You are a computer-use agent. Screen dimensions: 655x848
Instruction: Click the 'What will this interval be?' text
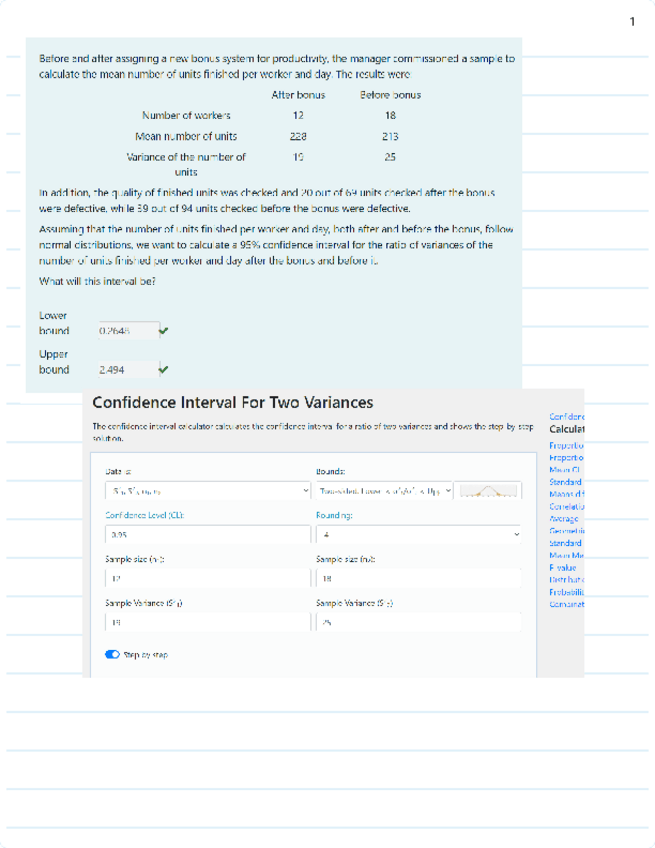click(97, 281)
